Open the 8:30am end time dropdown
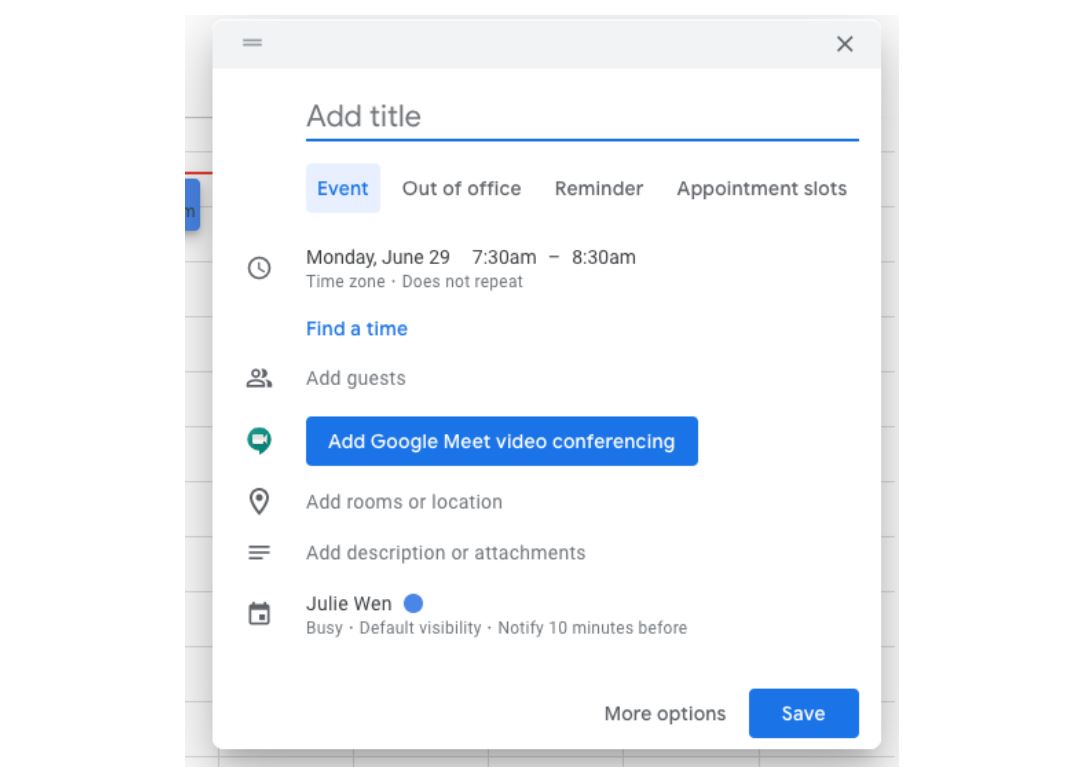 click(603, 257)
